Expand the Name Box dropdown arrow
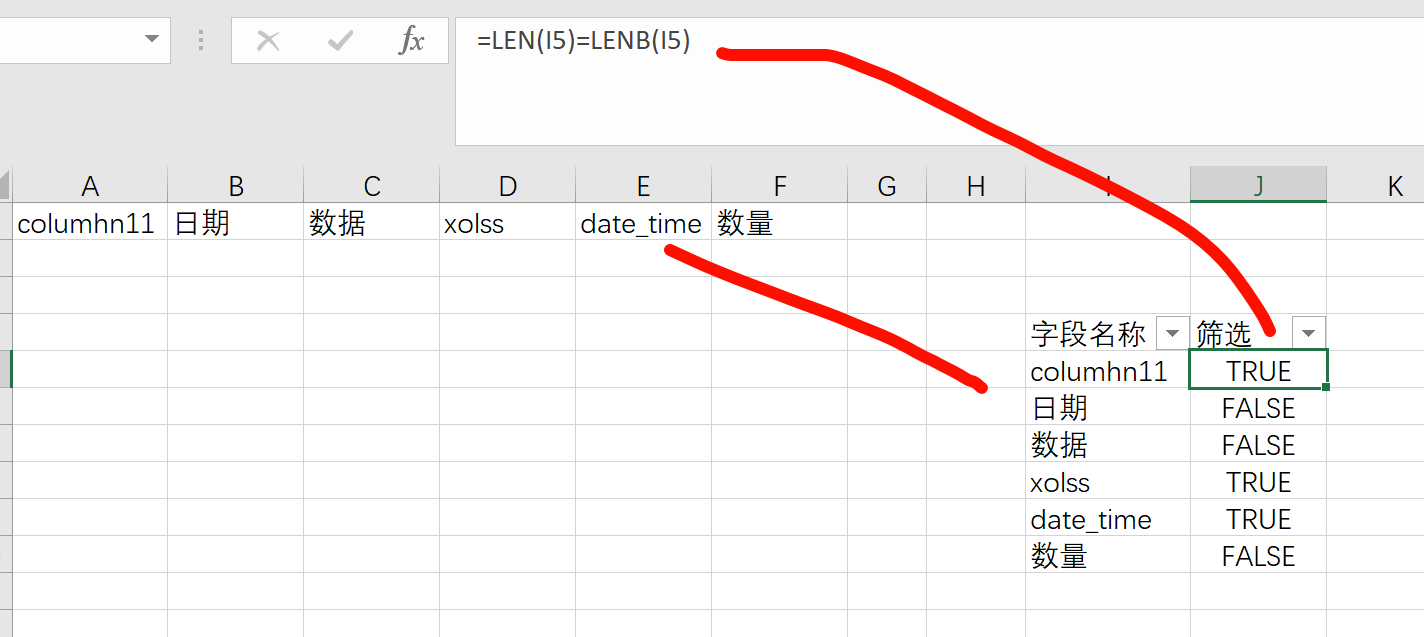The image size is (1424, 637). [152, 40]
